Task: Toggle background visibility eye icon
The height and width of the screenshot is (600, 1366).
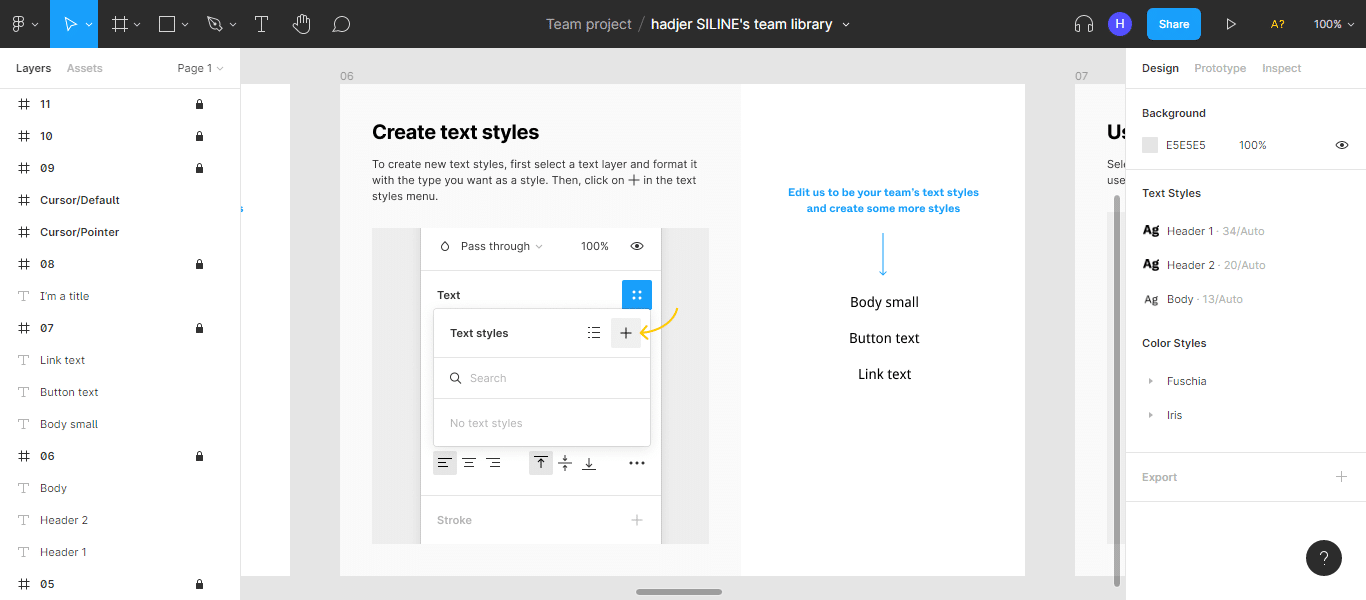Action: pos(1342,145)
